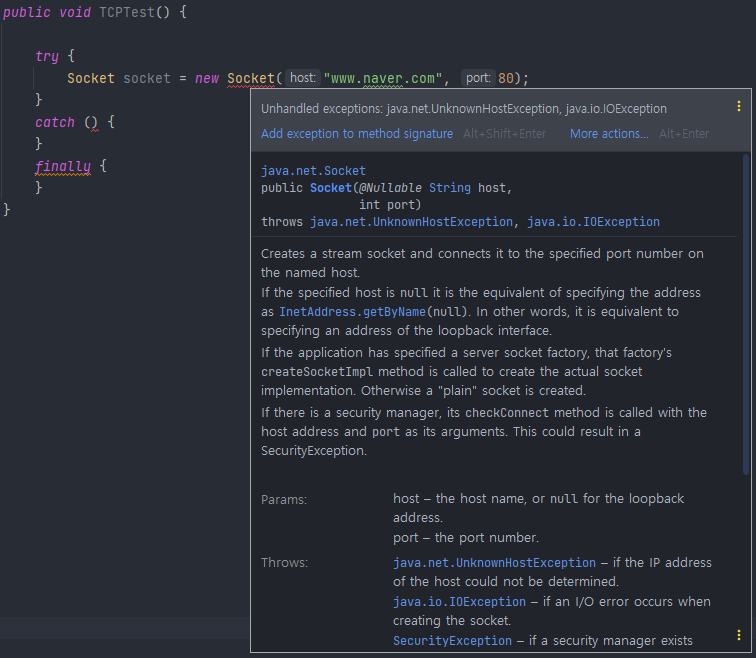Open the tooltip options three-dot menu at top
756x658 pixels.
click(x=739, y=107)
